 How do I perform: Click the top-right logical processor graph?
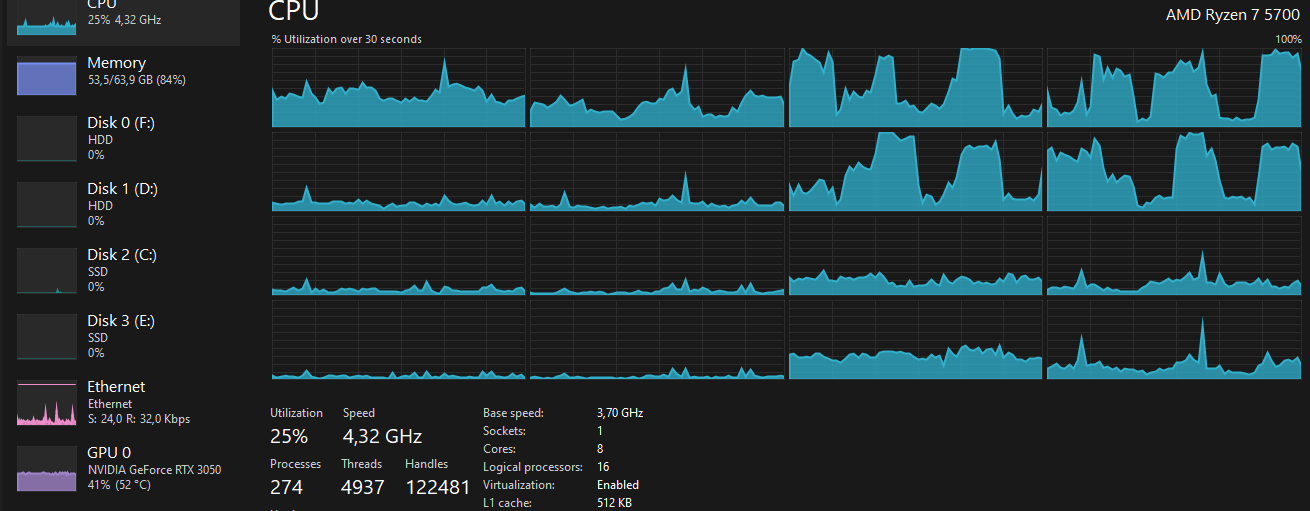click(x=1174, y=88)
